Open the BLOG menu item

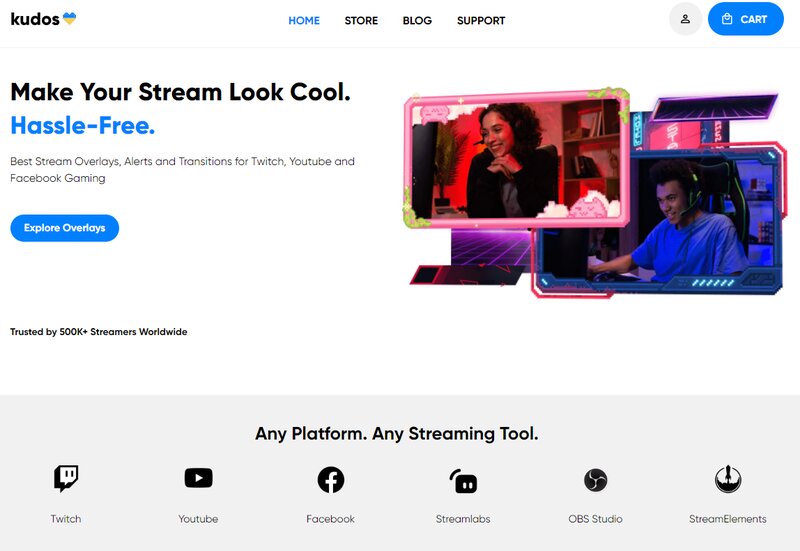click(x=417, y=20)
